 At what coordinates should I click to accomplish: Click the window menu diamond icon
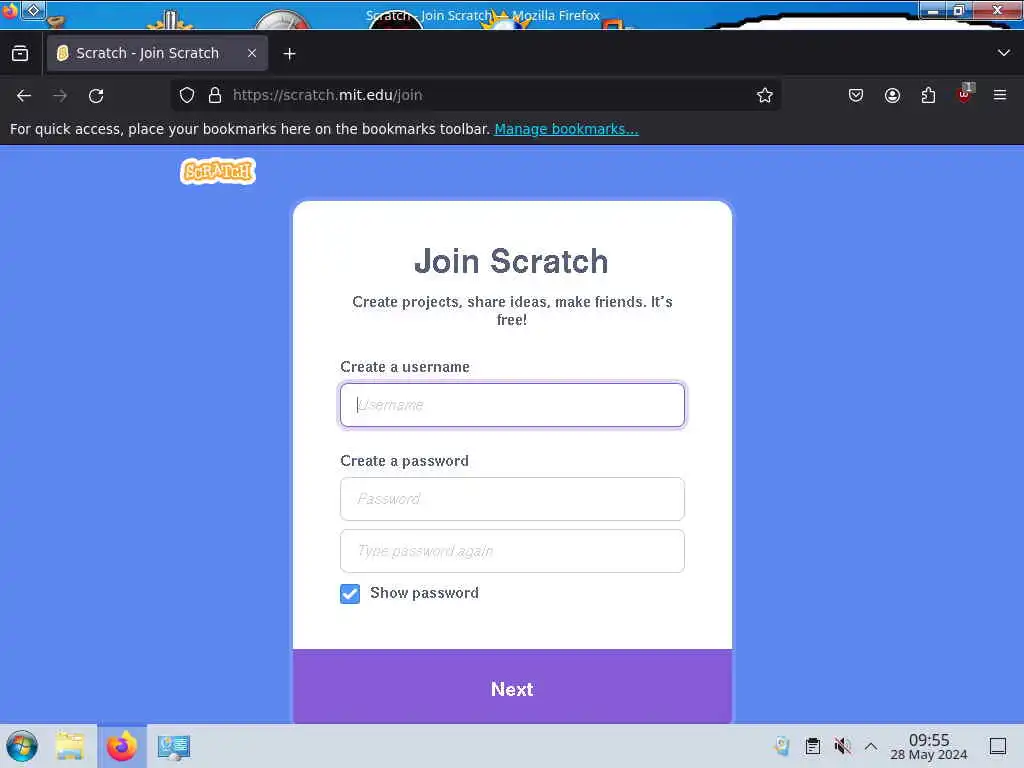[33, 10]
